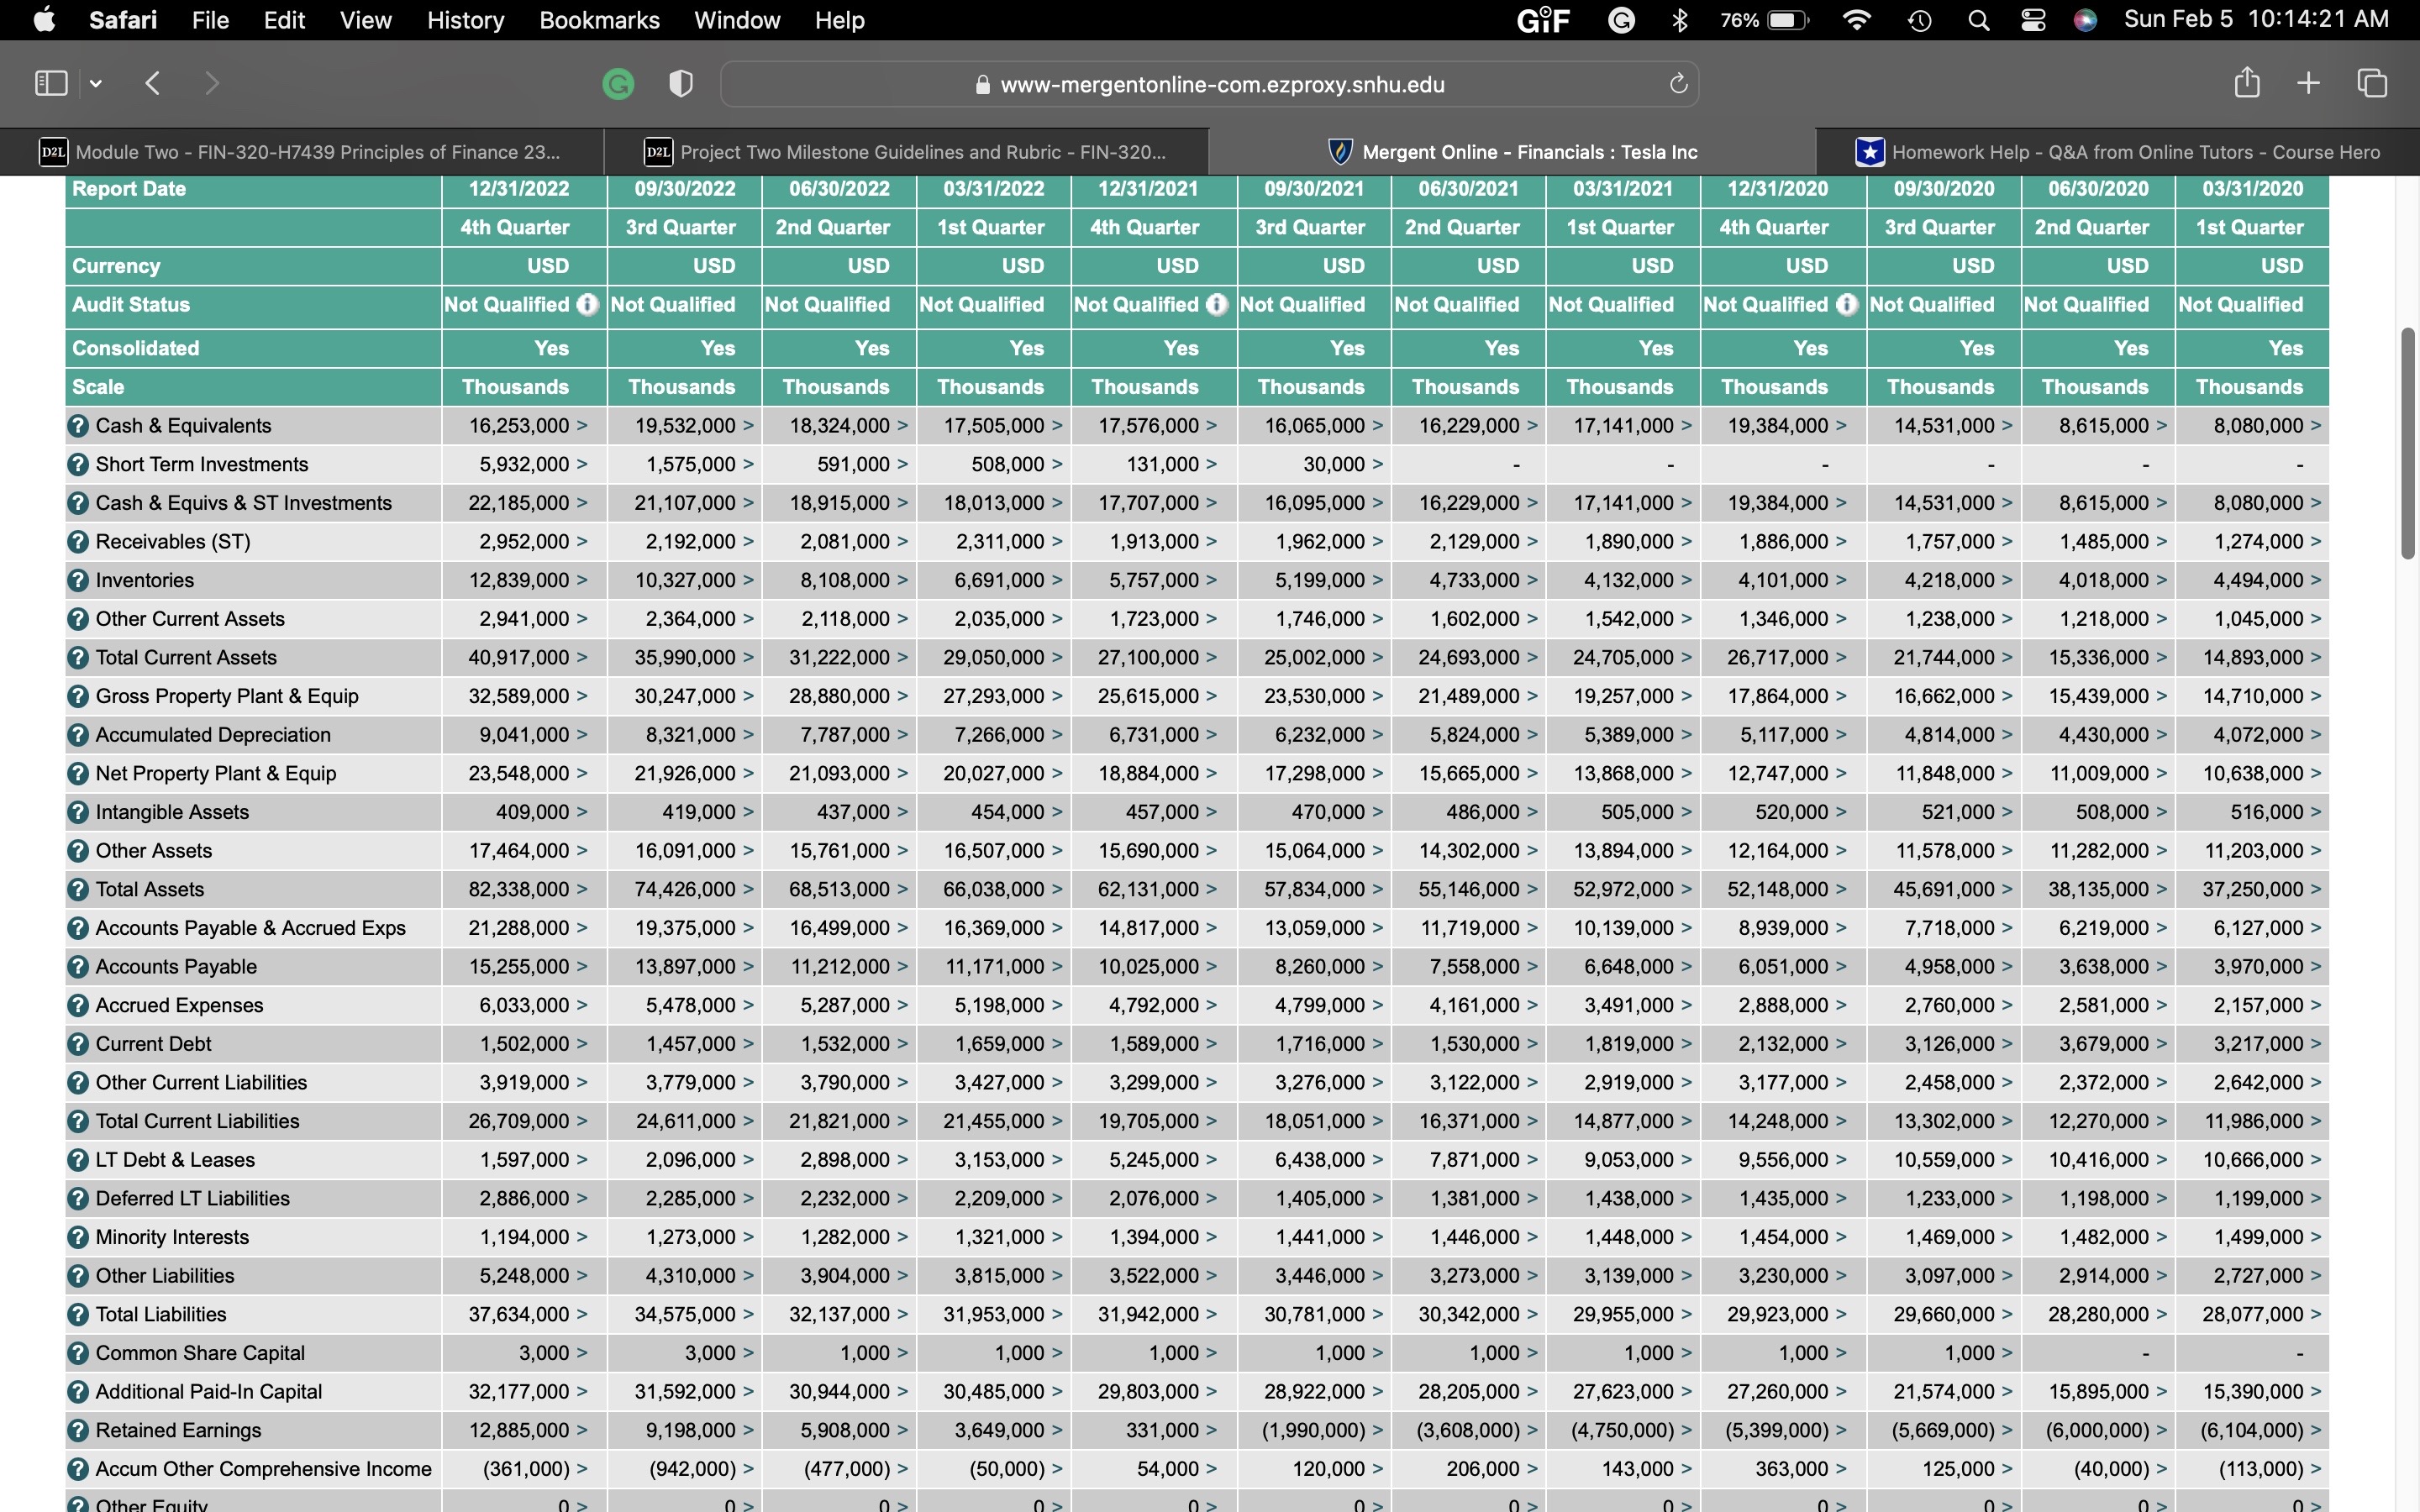2420x1512 pixels.
Task: Open Control Center in menu bar
Action: click(2033, 21)
